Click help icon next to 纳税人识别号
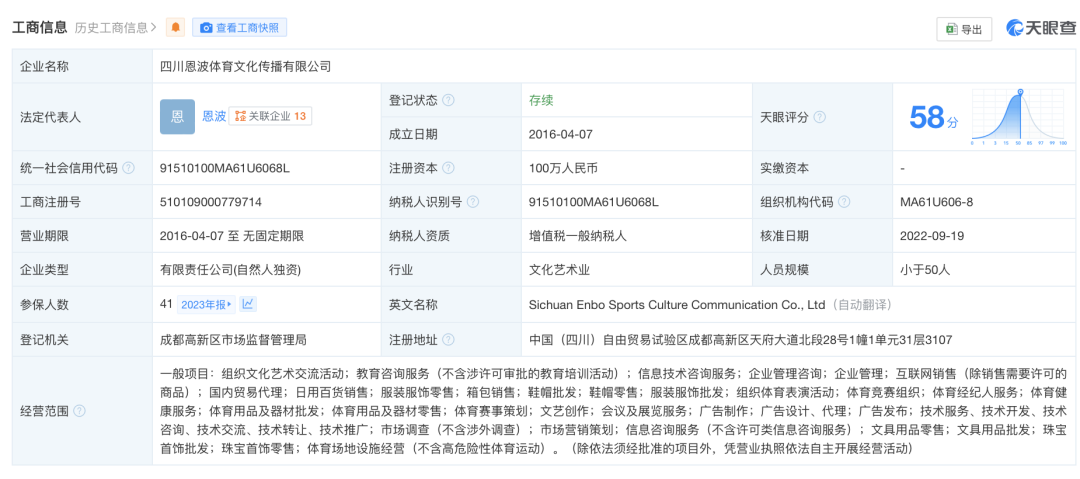This screenshot has height=479, width=1080. pyautogui.click(x=470, y=202)
